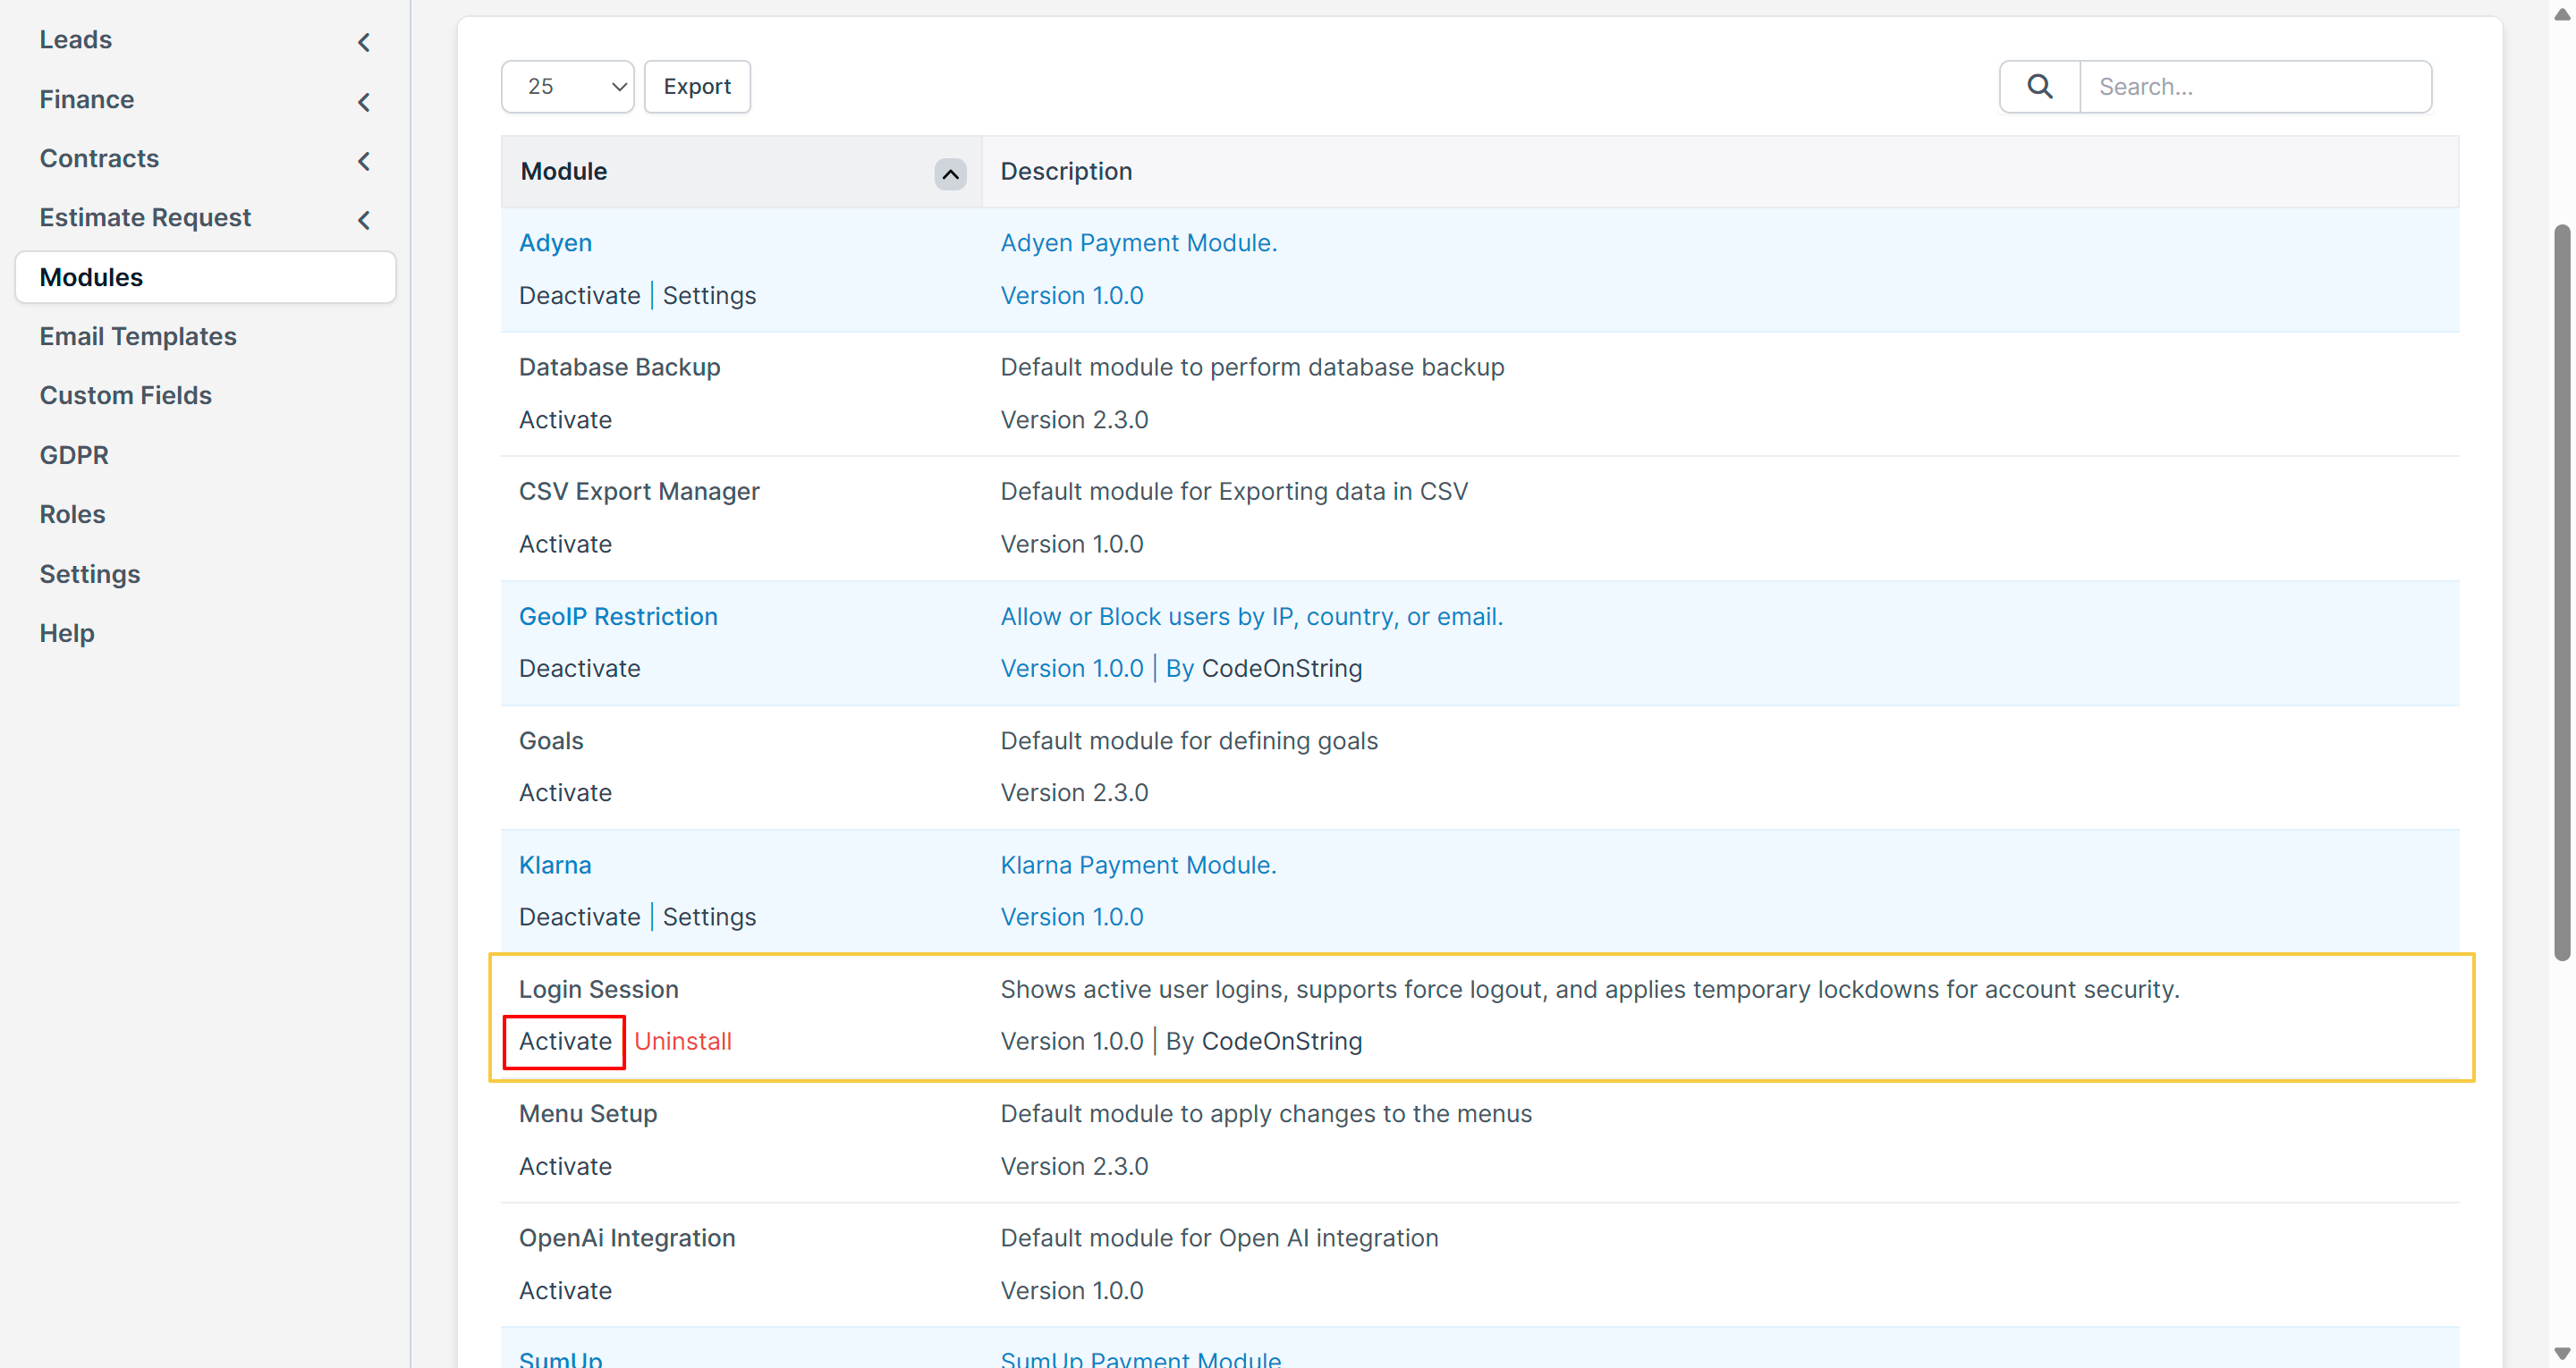Toggle Module column sort arrow
2576x1368 pixels.
coord(950,174)
